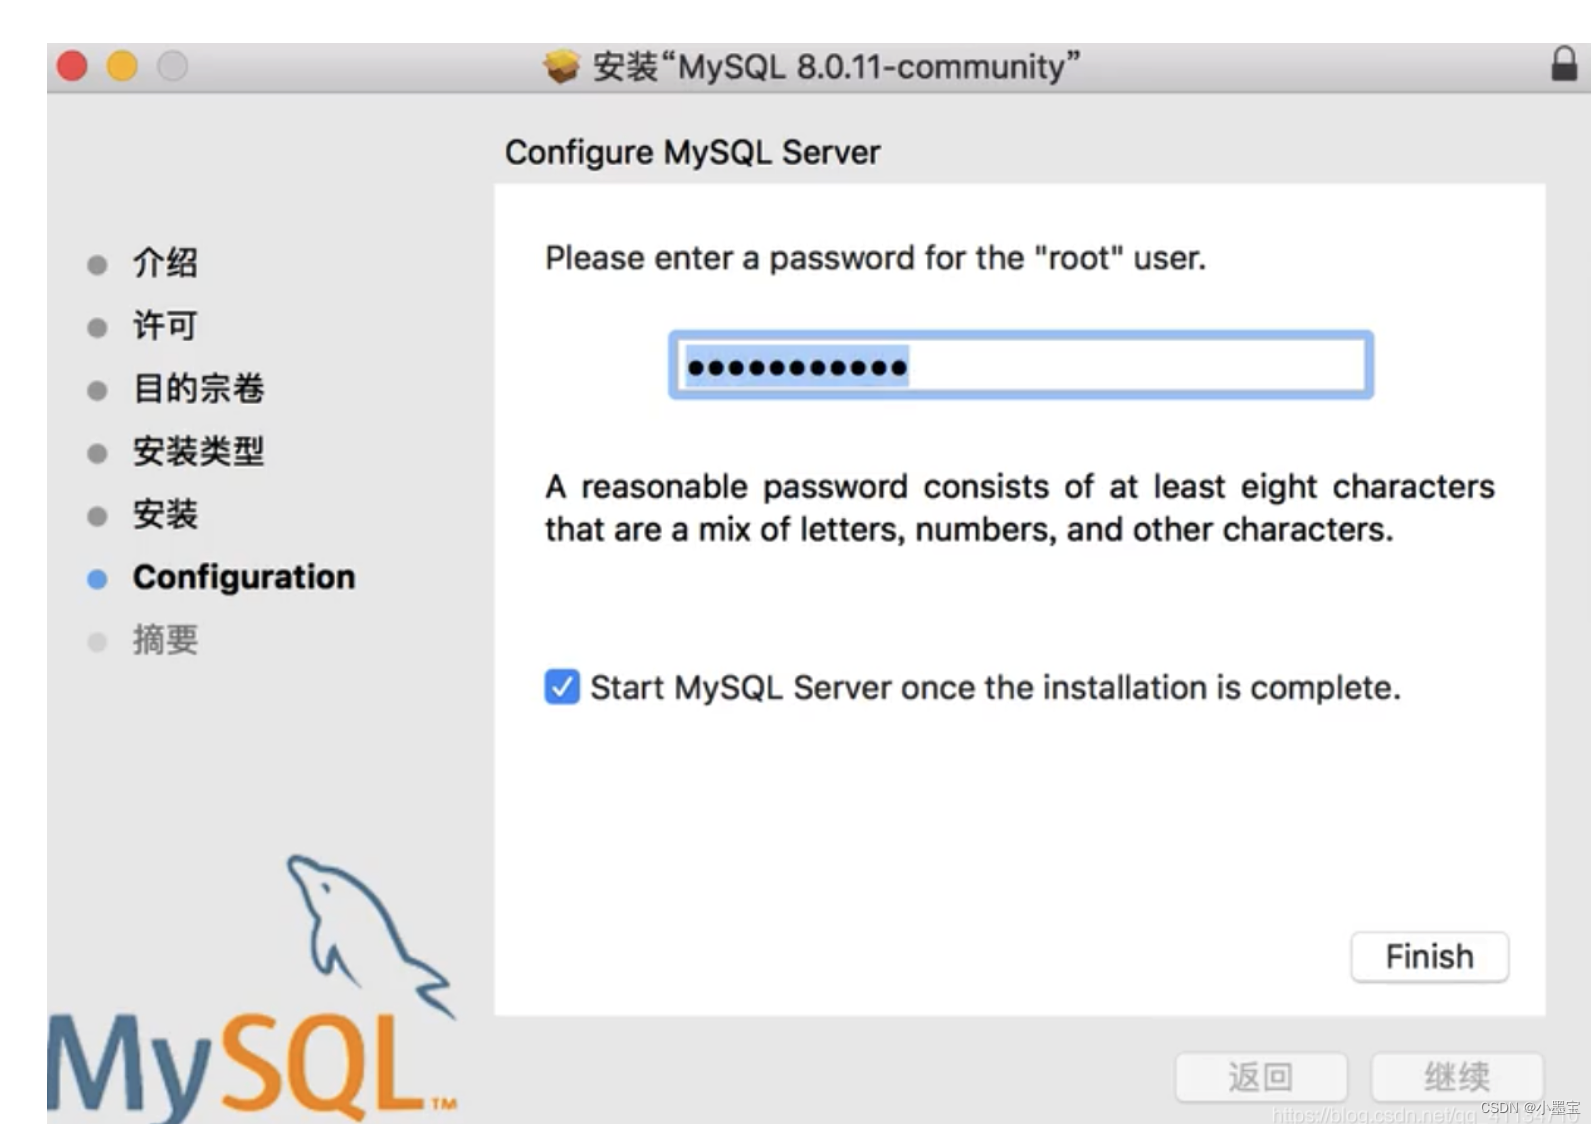Click the MySQL dolphin logo
The width and height of the screenshot is (1596, 1124).
(251, 988)
